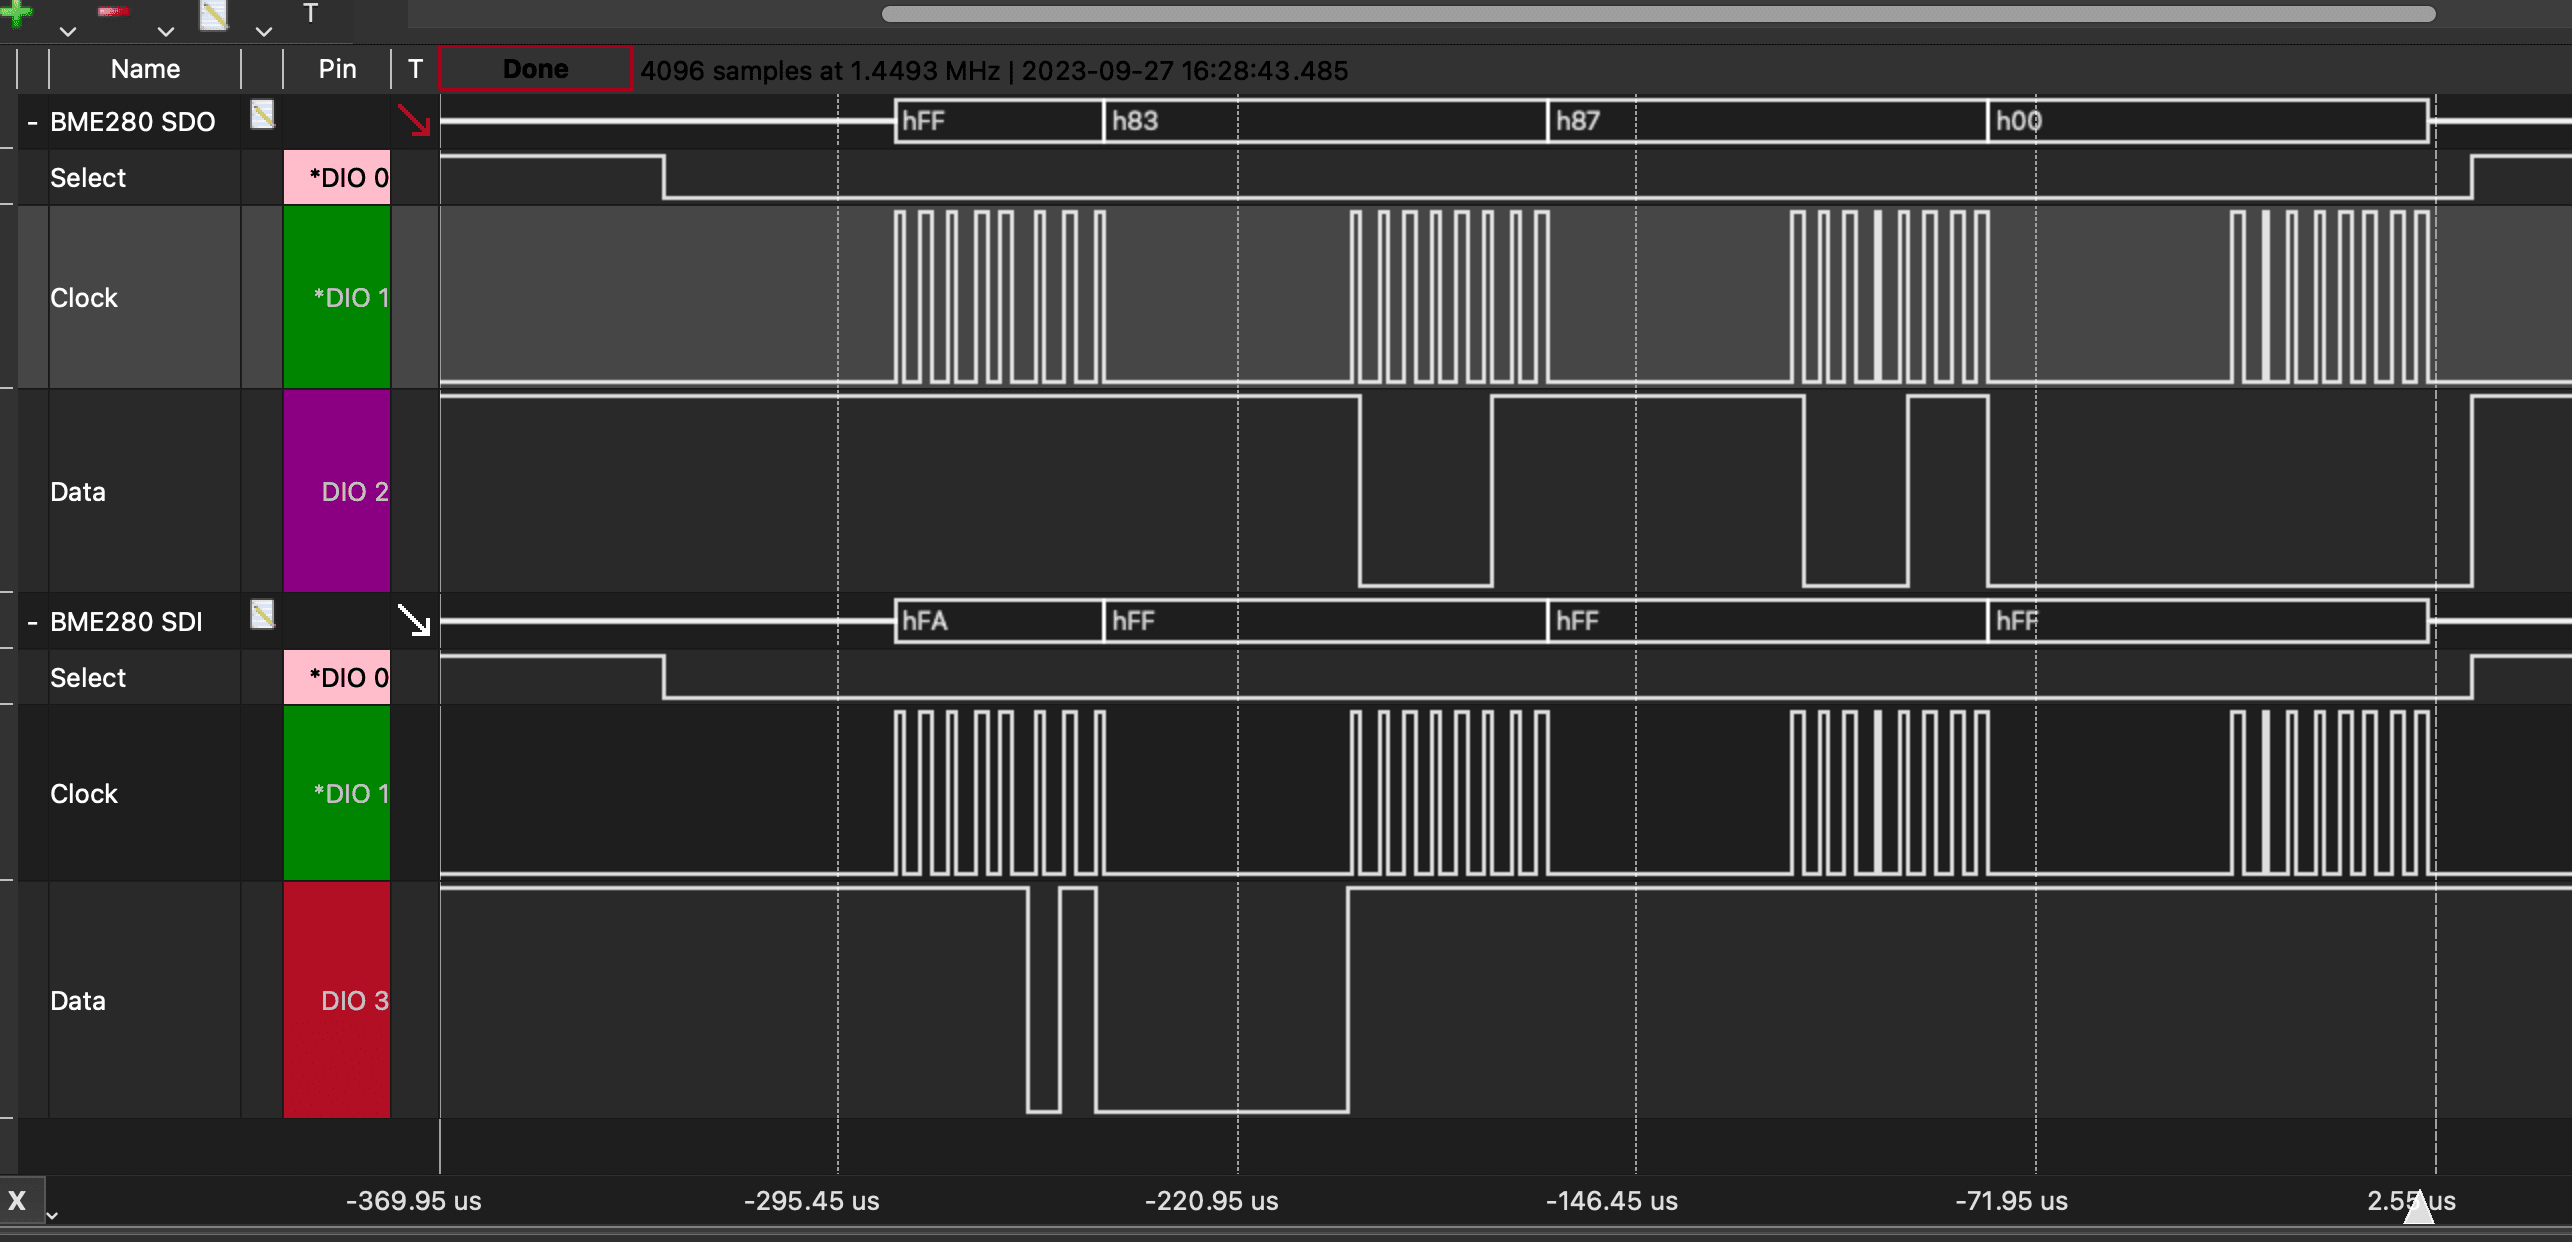Click the -220.95 us time axis label

(x=1211, y=1201)
